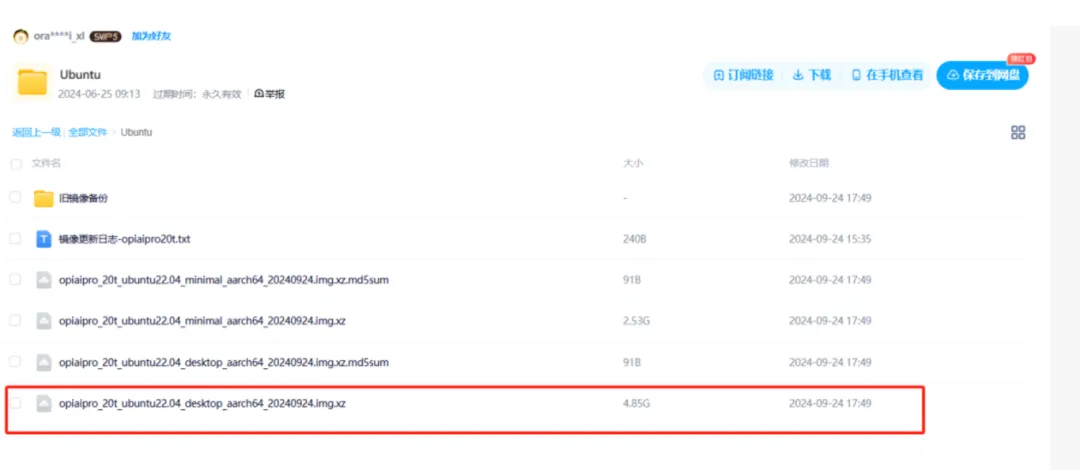This screenshot has width=1080, height=470.
Task: Click the 旧镜像备份 folder icon
Action: point(43,198)
